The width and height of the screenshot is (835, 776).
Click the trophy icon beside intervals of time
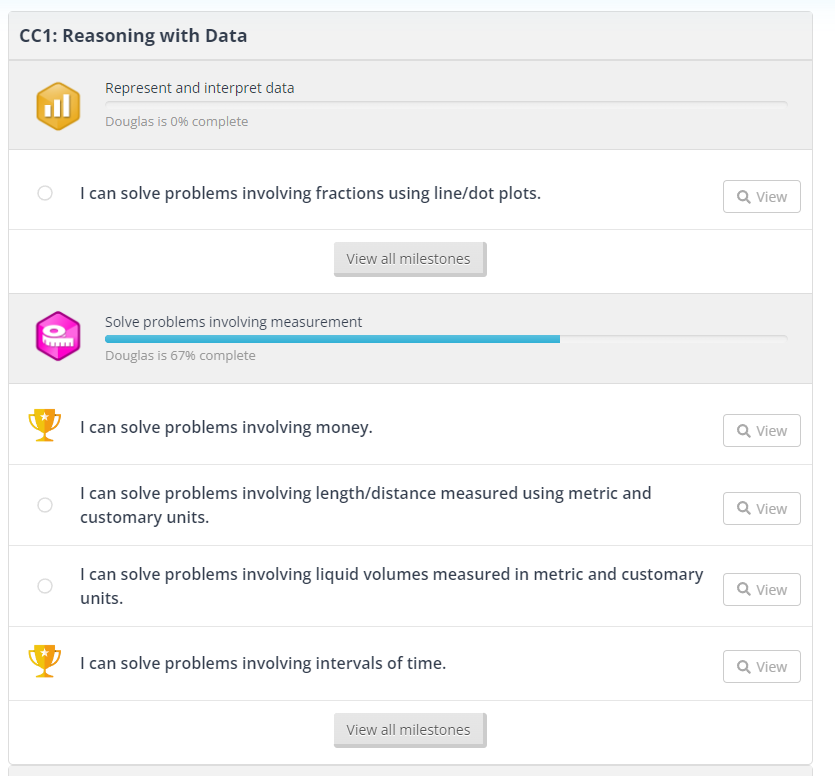tap(45, 662)
